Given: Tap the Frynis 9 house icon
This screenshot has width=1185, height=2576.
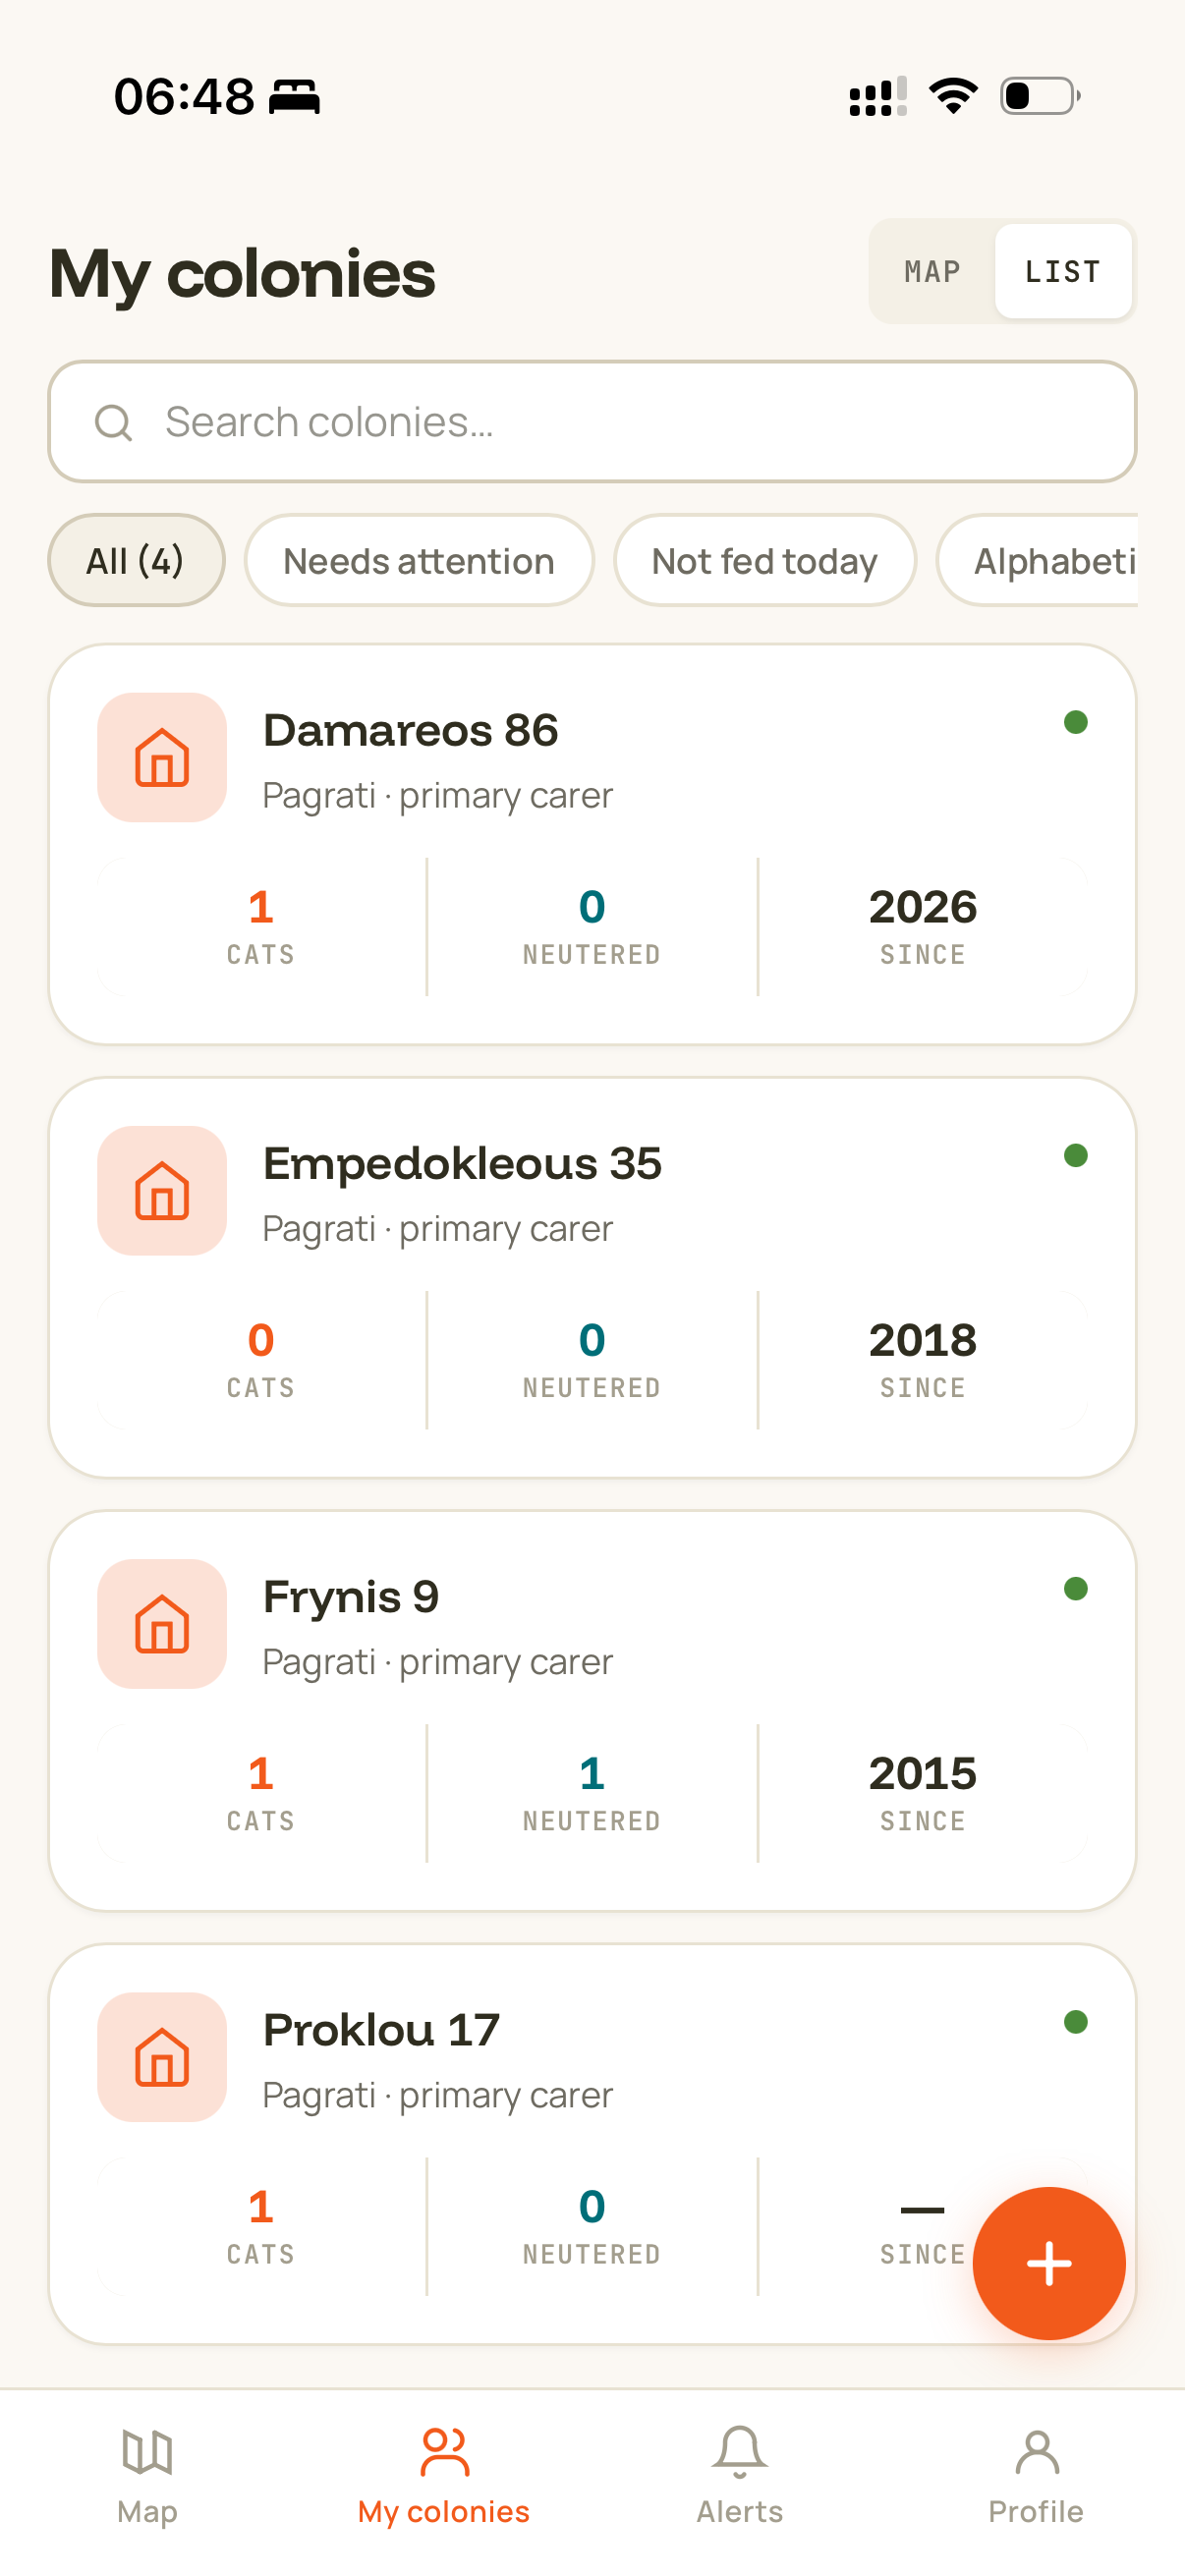Looking at the screenshot, I should [162, 1623].
